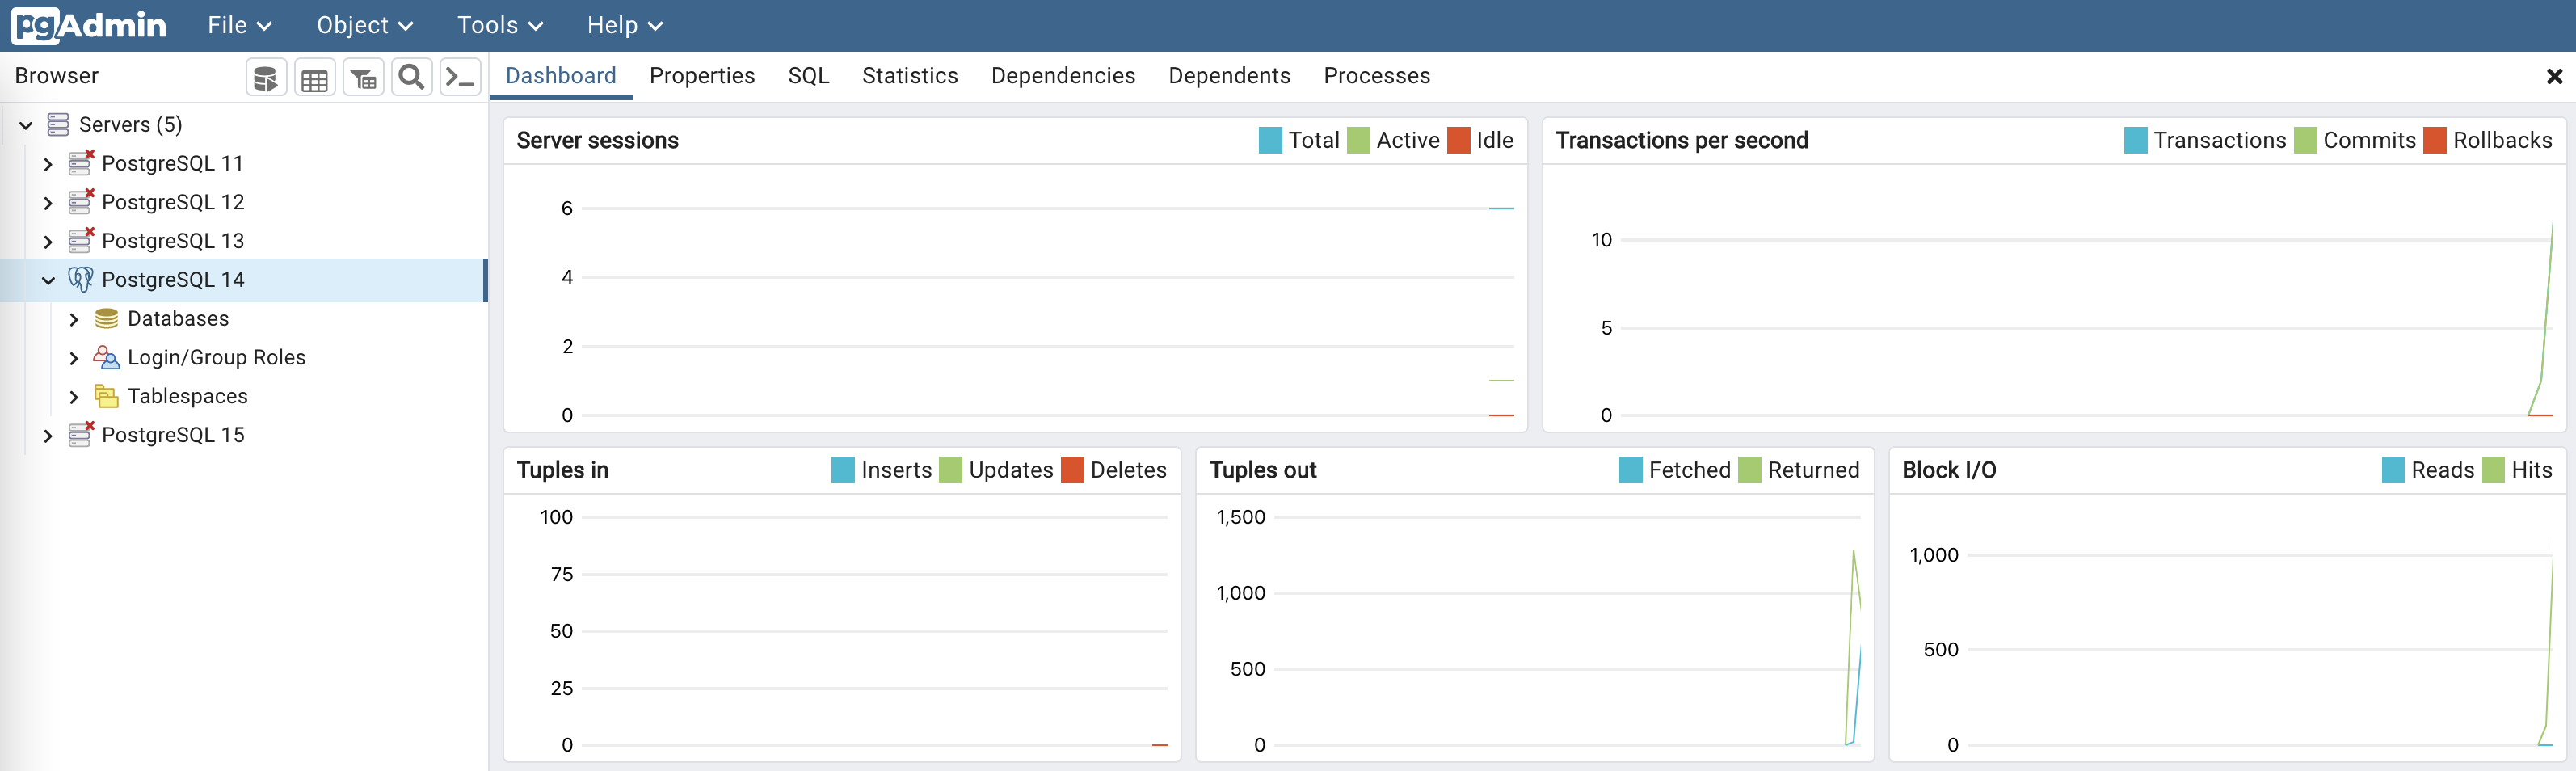Collapse the Servers (5) group

pyautogui.click(x=26, y=126)
